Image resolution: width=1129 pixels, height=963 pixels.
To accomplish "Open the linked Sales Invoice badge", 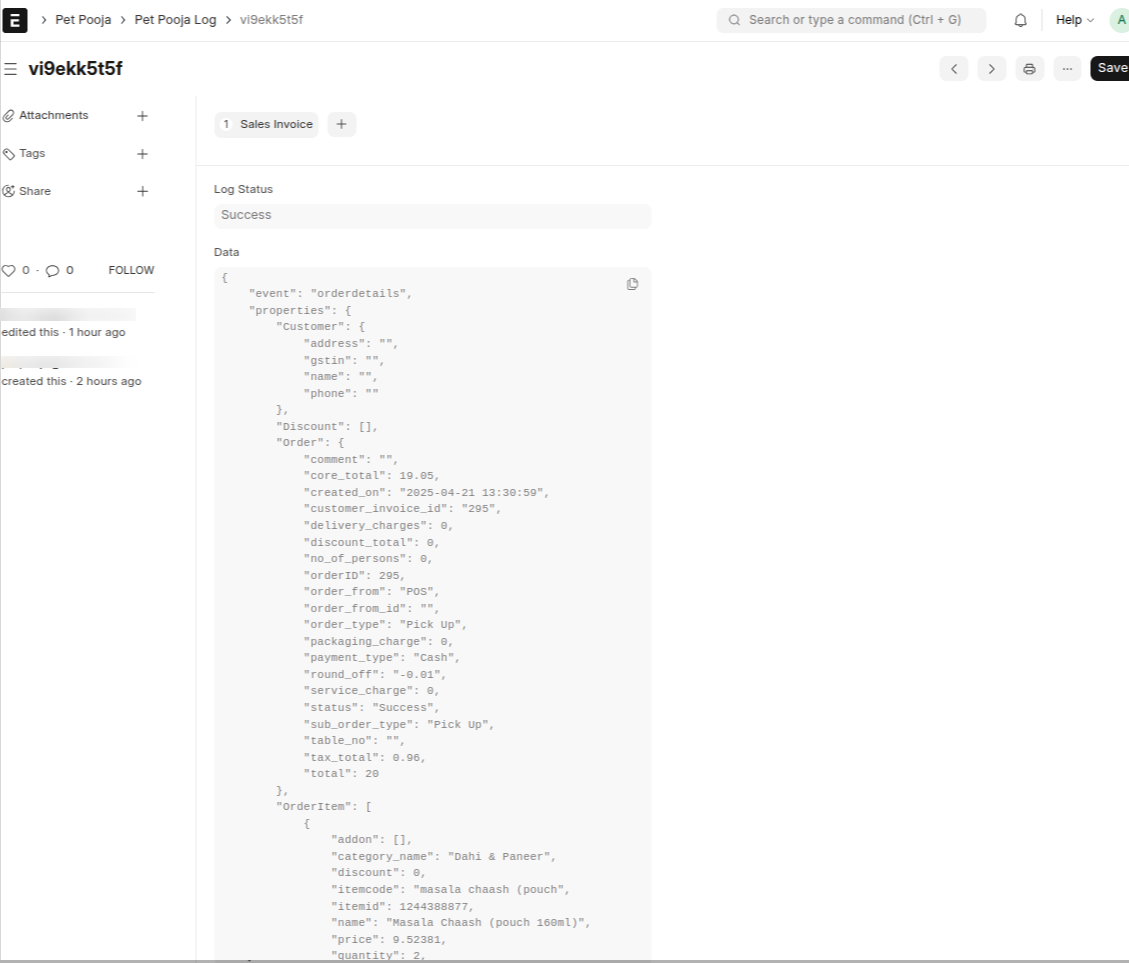I will click(x=266, y=125).
